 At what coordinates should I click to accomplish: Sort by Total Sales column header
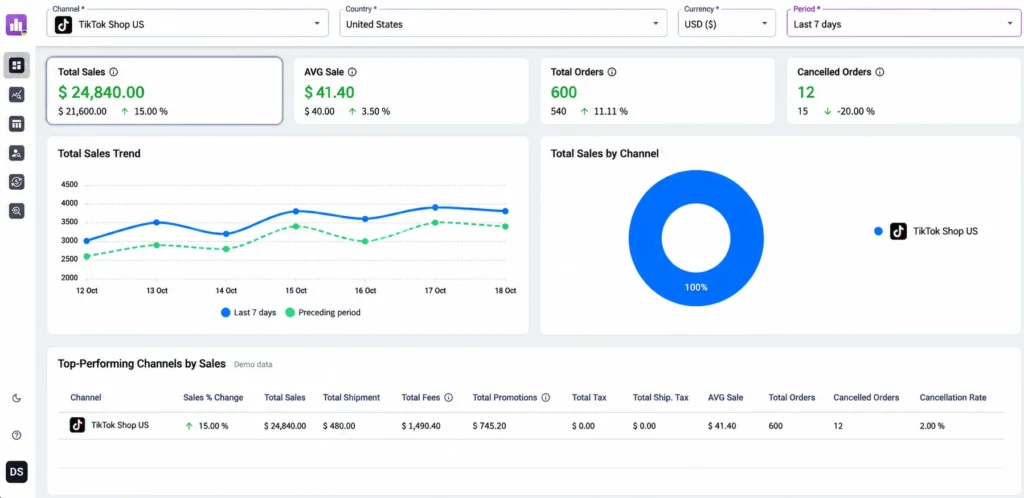click(x=285, y=397)
